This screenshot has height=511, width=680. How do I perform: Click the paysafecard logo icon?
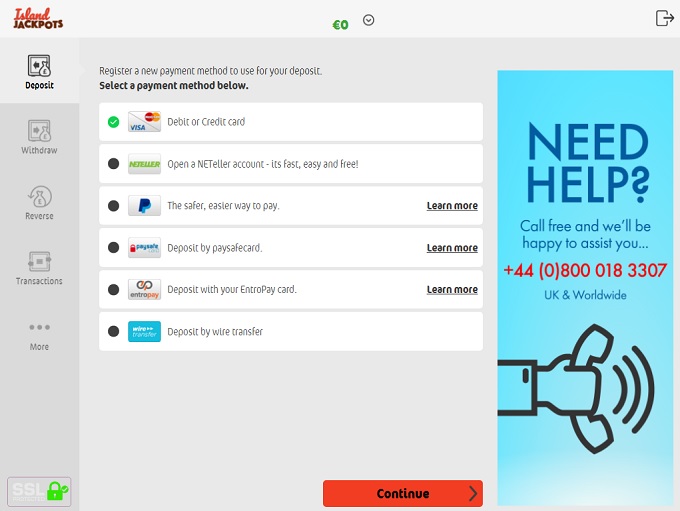144,248
